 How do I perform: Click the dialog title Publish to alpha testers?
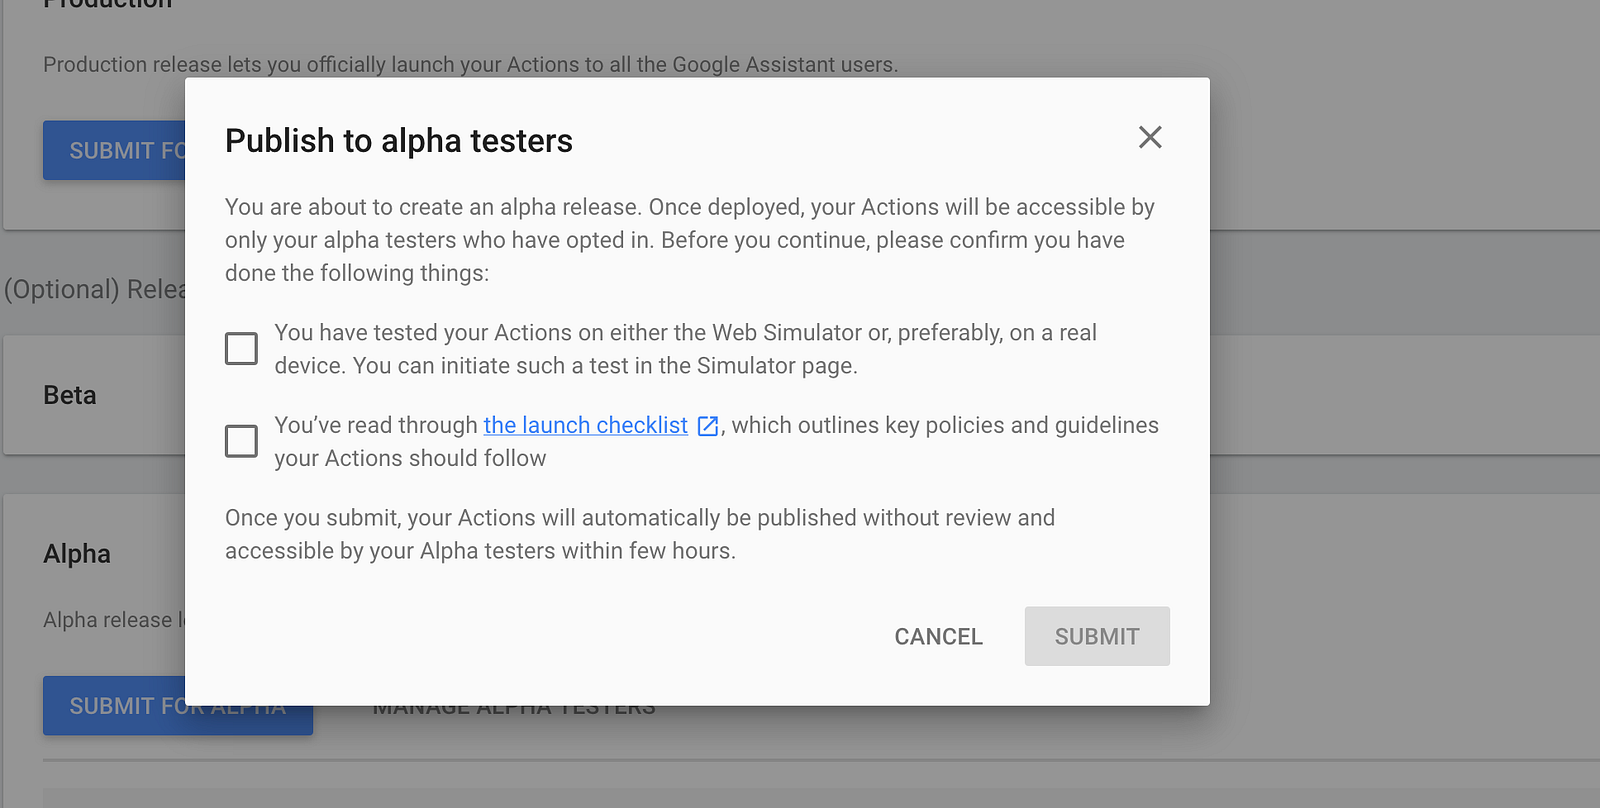pos(398,141)
